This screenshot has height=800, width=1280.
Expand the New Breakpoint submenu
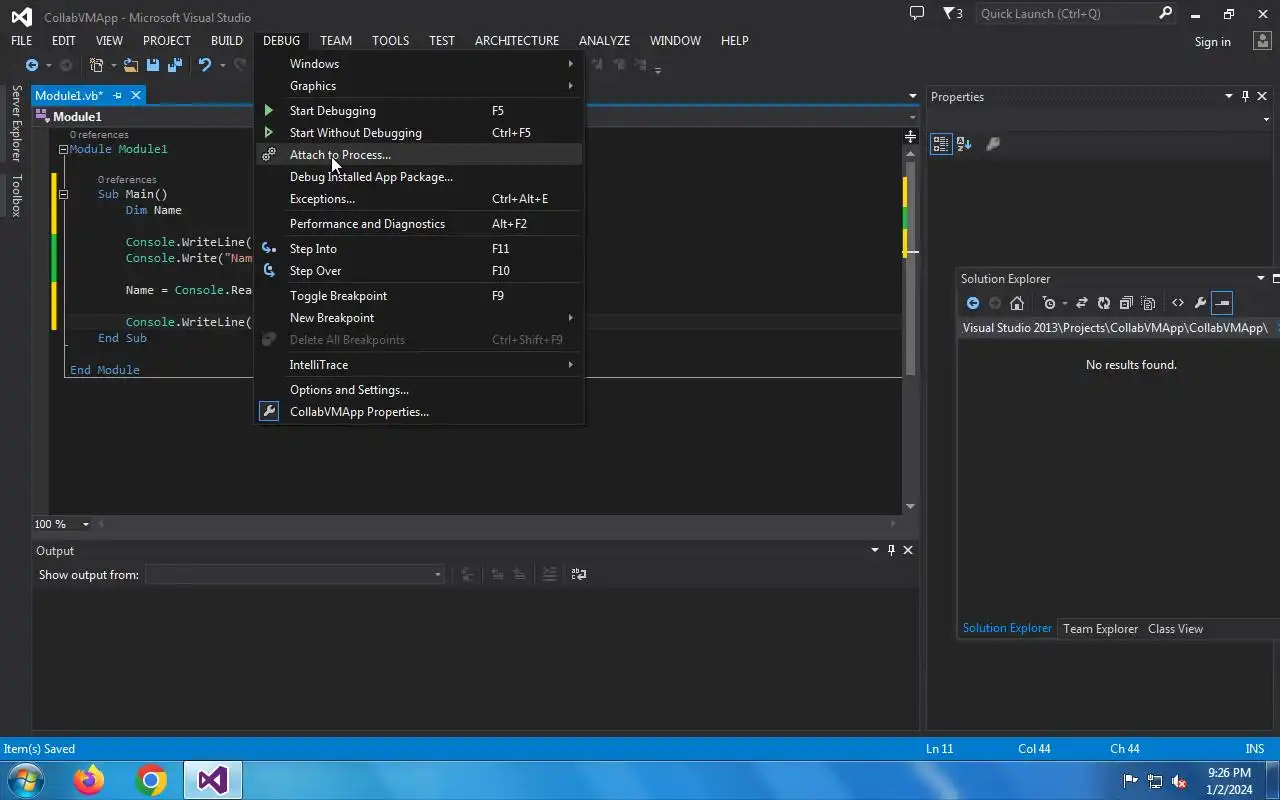[418, 318]
